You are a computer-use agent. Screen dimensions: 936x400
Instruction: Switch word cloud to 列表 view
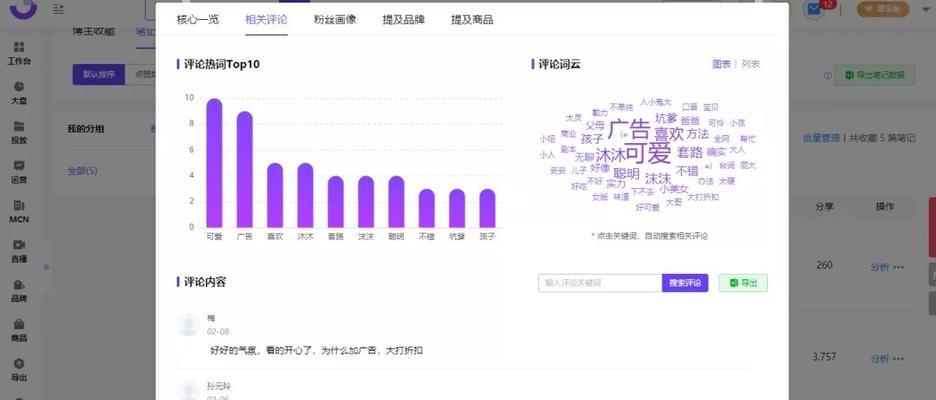(x=750, y=64)
